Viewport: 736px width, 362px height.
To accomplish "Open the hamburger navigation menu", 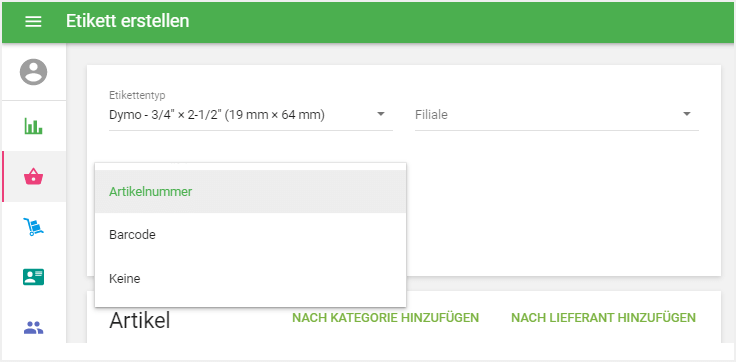I will 33,21.
